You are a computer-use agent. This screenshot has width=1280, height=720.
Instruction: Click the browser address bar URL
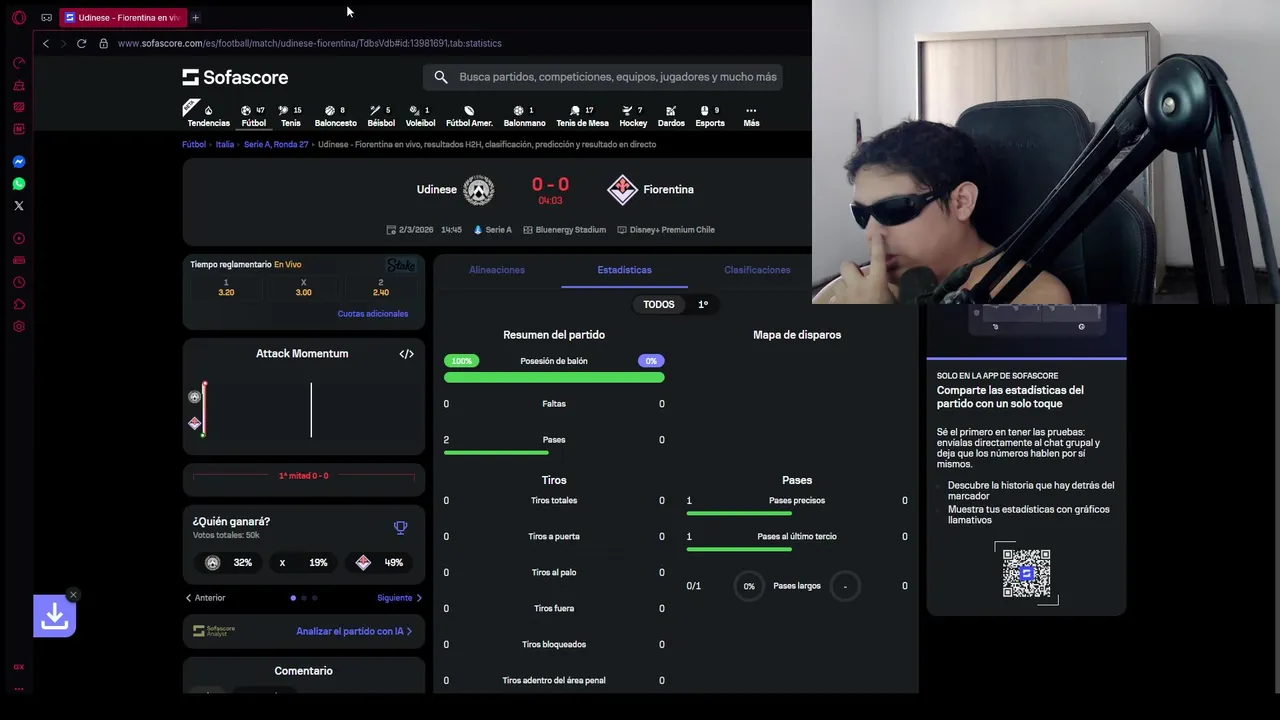pyautogui.click(x=309, y=43)
